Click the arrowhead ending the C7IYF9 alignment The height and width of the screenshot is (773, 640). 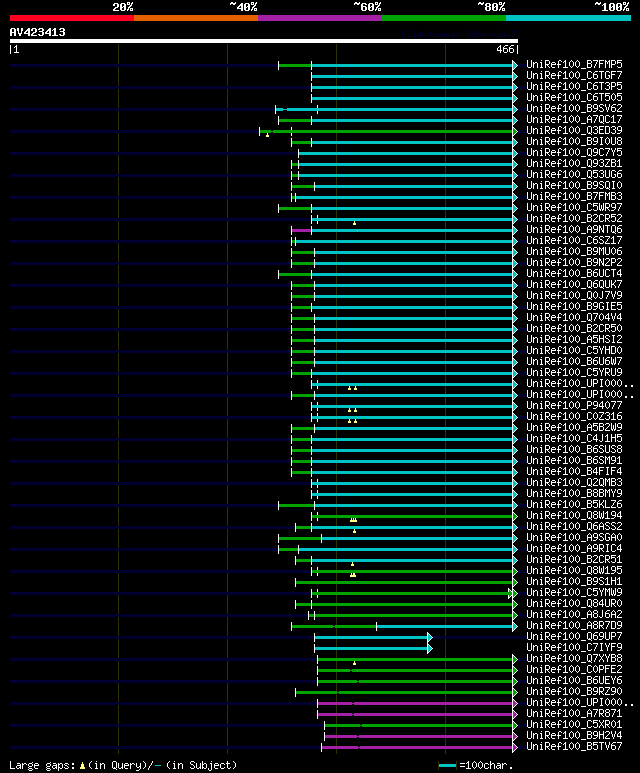click(x=430, y=648)
